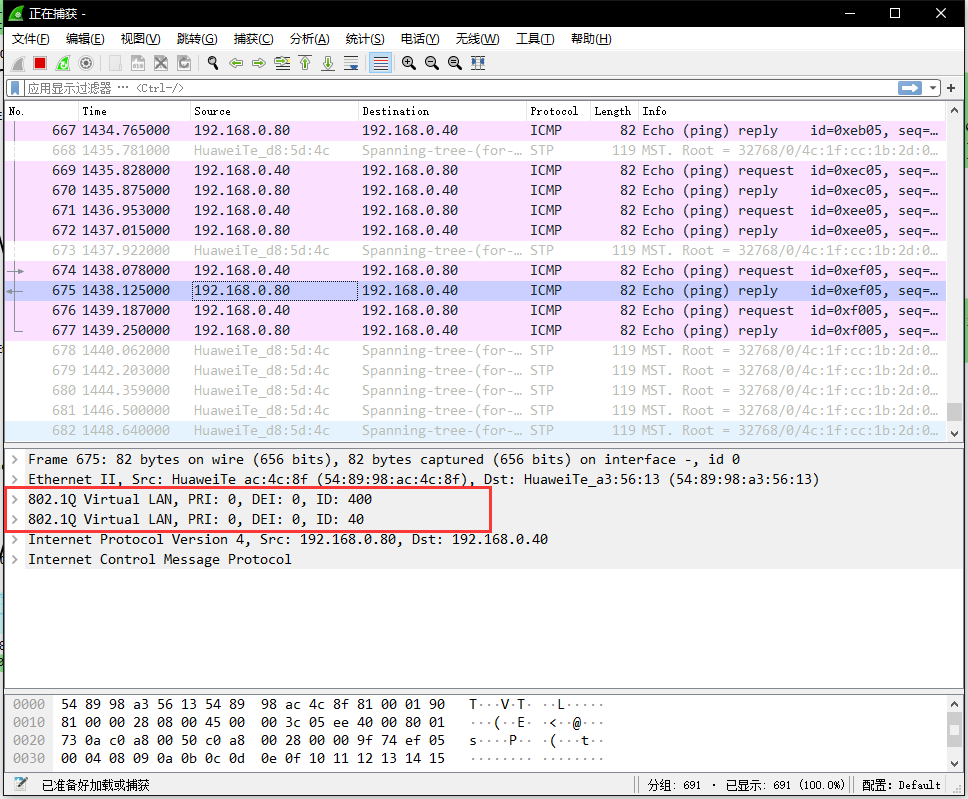Viewport: 968px width, 799px height.
Task: Select packet 667 ICMP reply row
Action: (x=475, y=130)
